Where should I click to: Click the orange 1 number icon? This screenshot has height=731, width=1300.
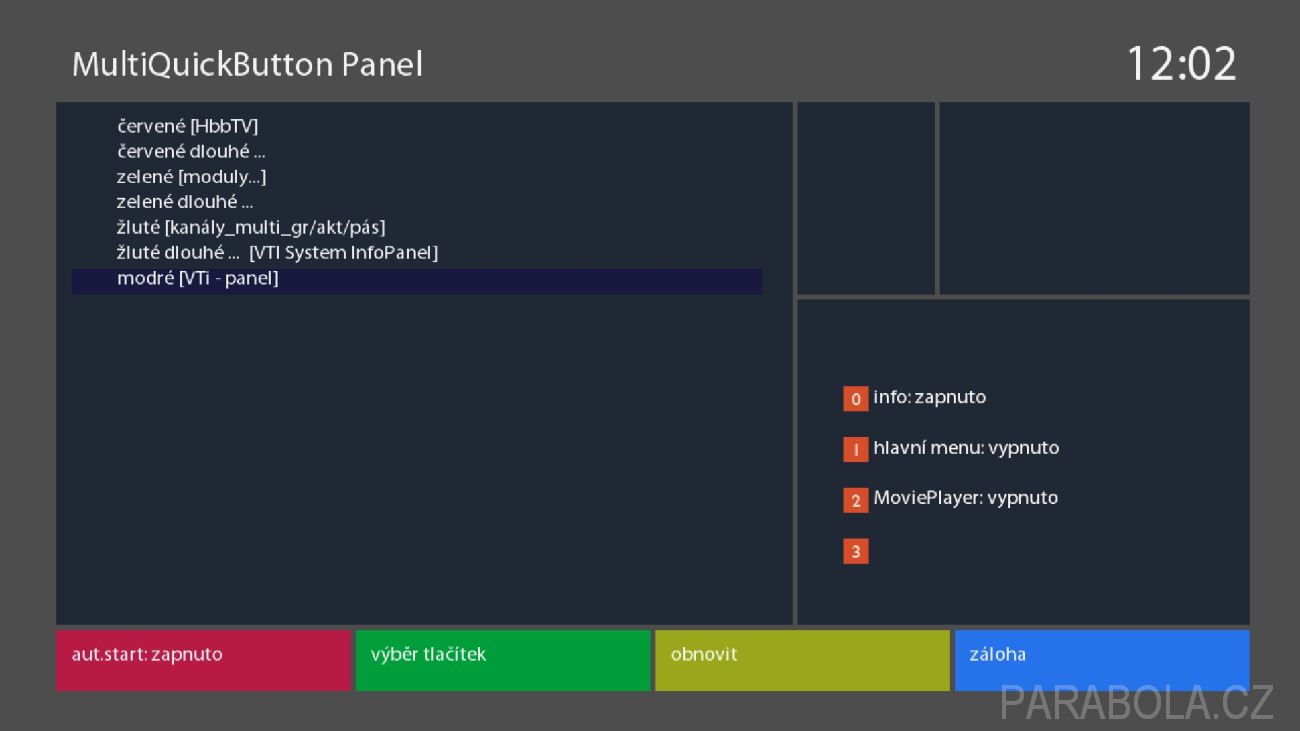click(855, 450)
